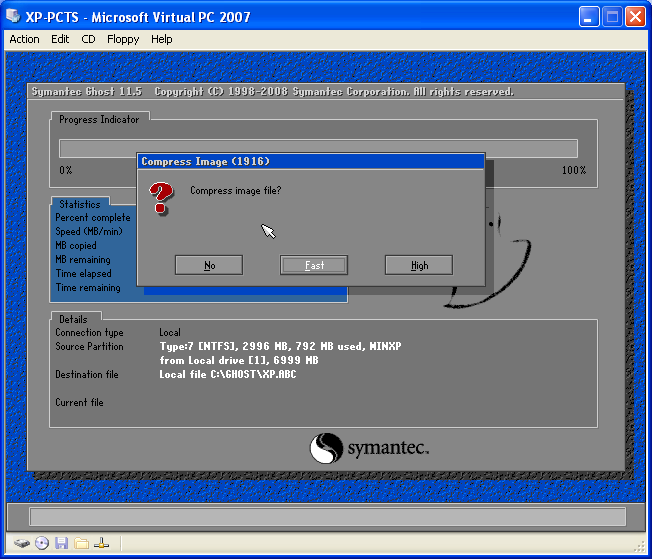Click the 'Destination file' detail label
The image size is (652, 559).
(86, 374)
